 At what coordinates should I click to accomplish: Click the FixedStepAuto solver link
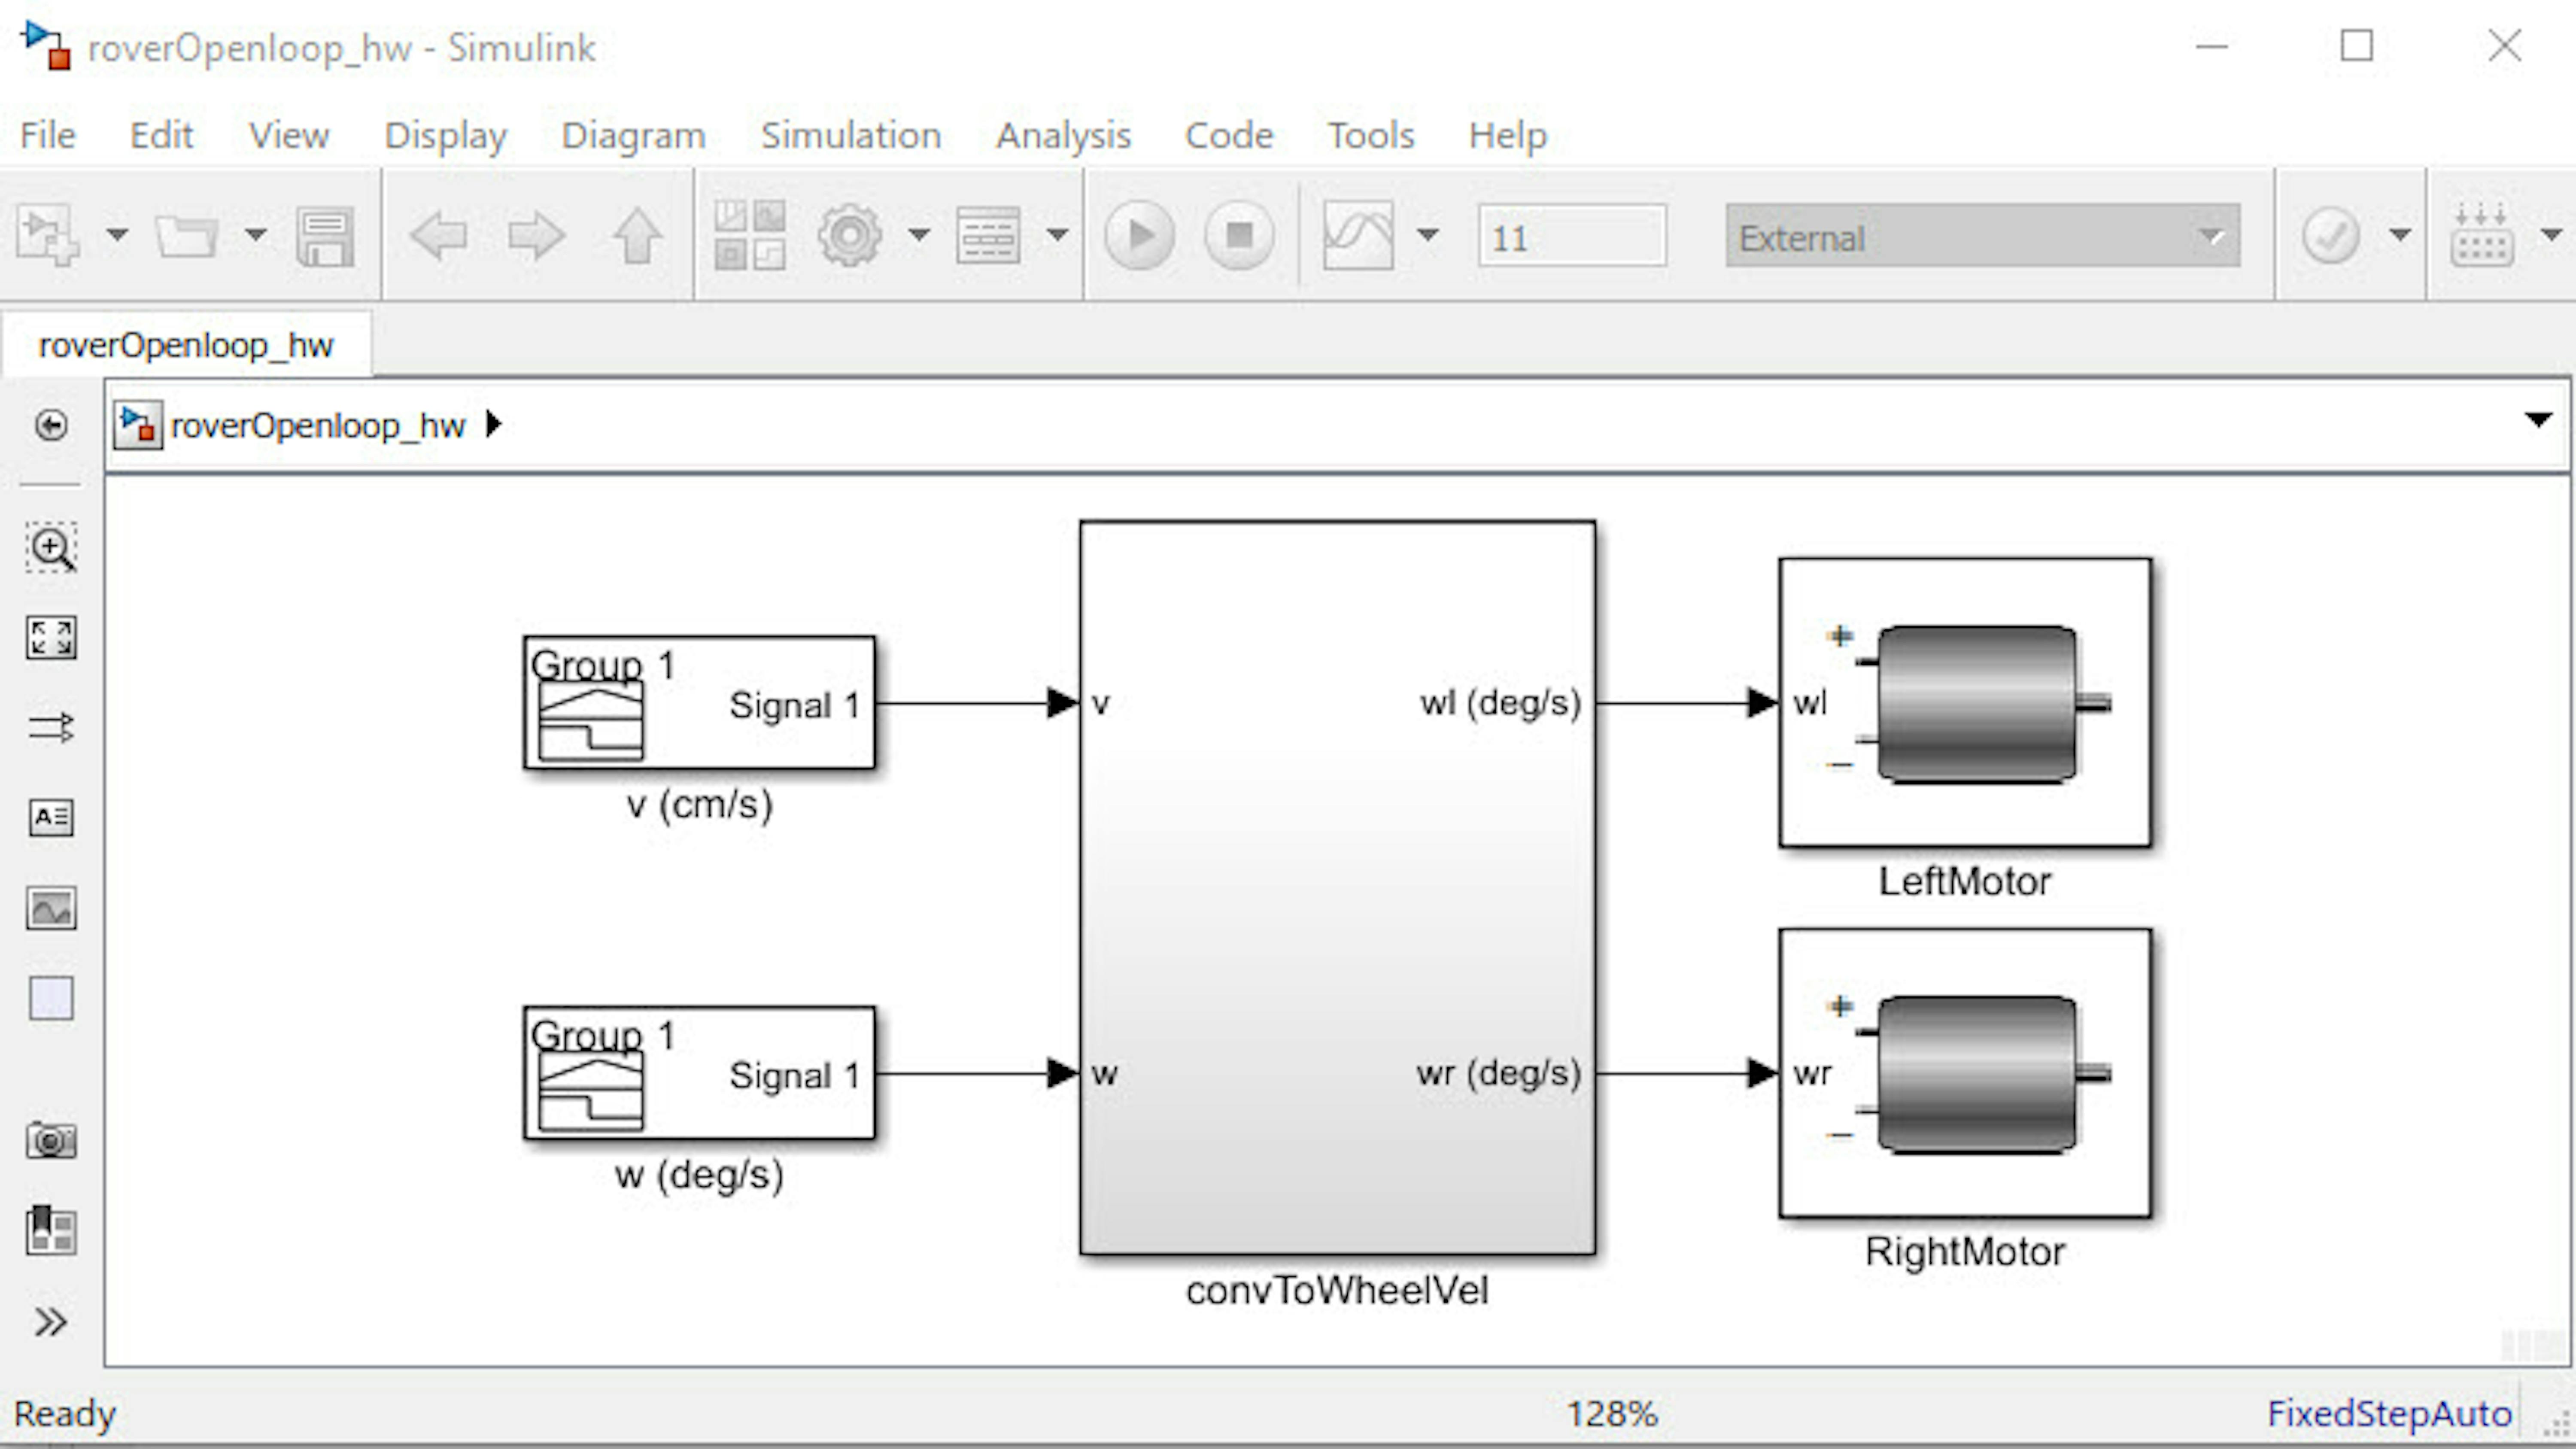click(2389, 1413)
